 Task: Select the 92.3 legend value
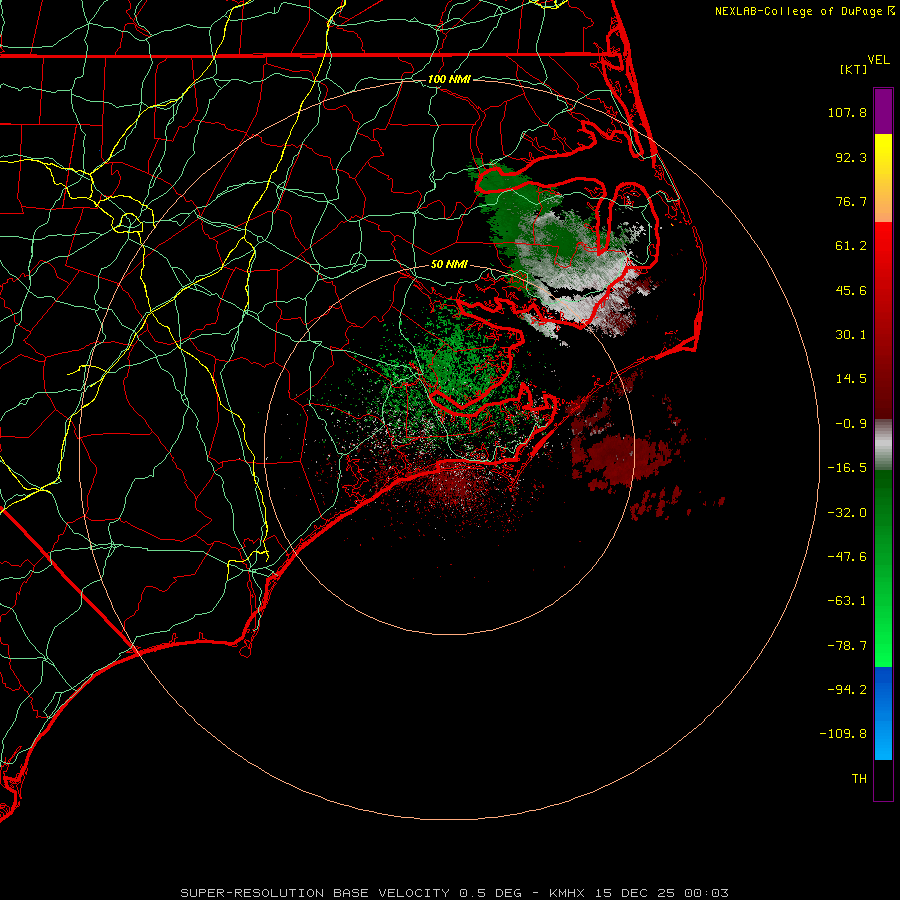[851, 157]
